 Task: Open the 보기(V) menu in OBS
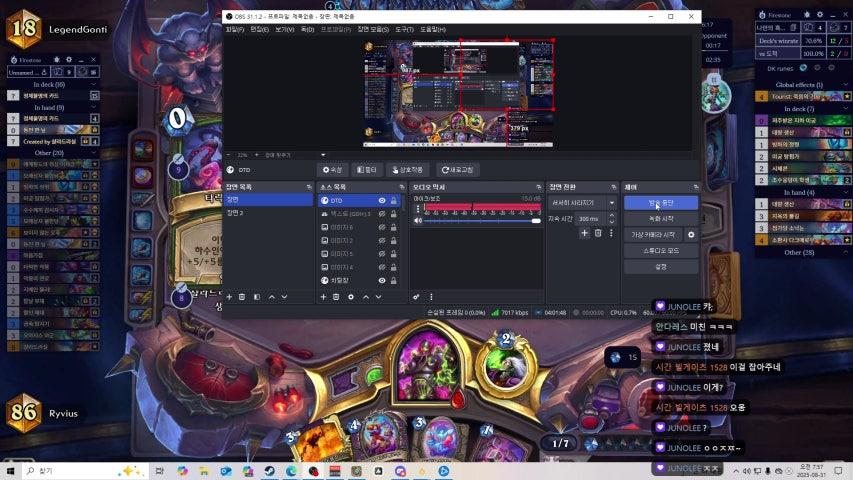(x=285, y=29)
